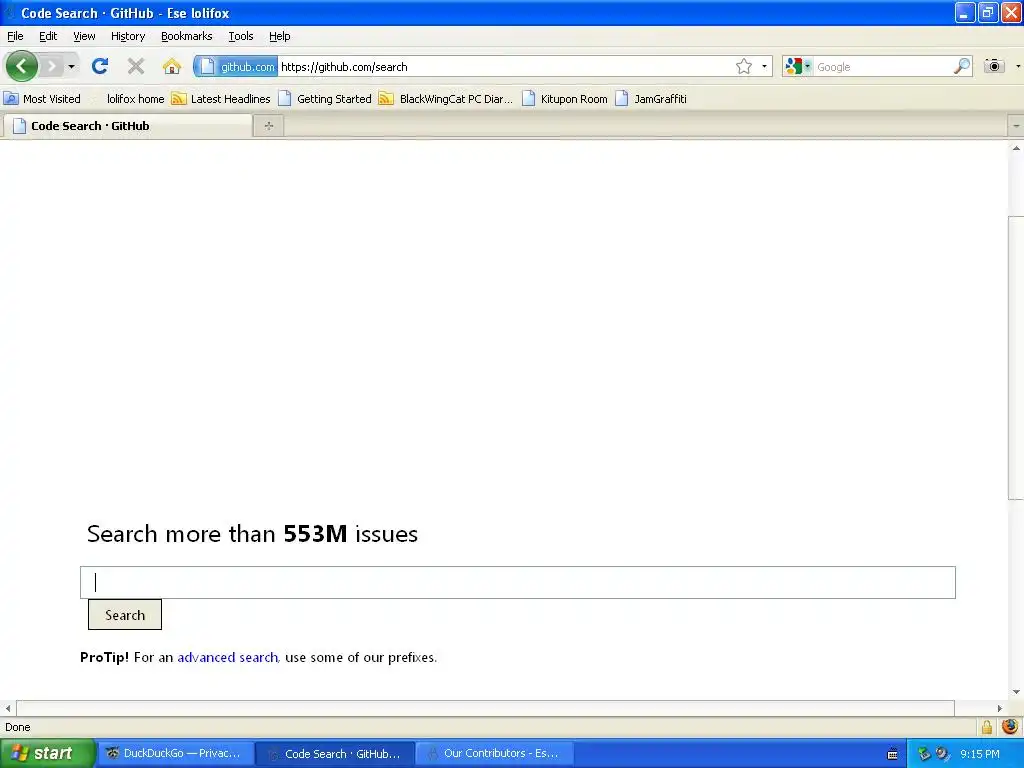
Task: Click the Firefox-style icon in status bar
Action: (x=1010, y=726)
